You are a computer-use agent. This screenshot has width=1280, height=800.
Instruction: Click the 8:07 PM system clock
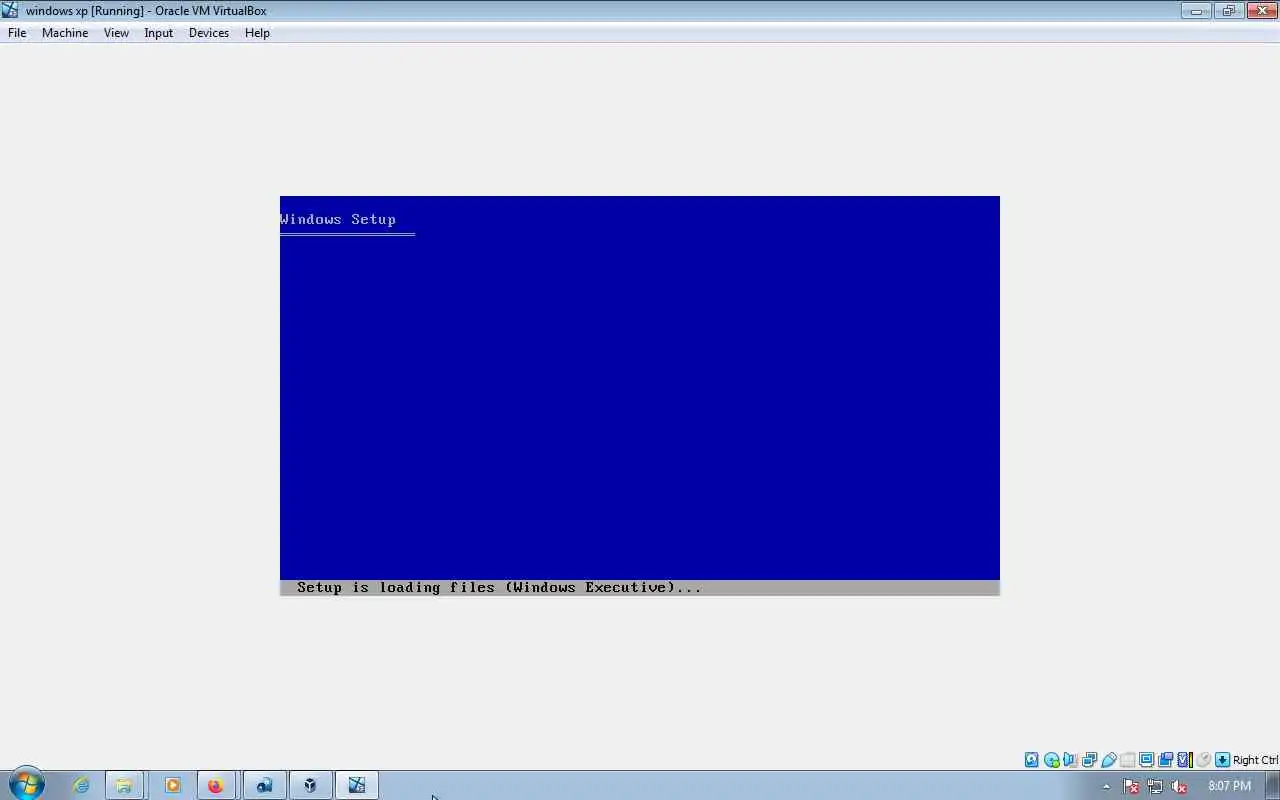tap(1229, 786)
